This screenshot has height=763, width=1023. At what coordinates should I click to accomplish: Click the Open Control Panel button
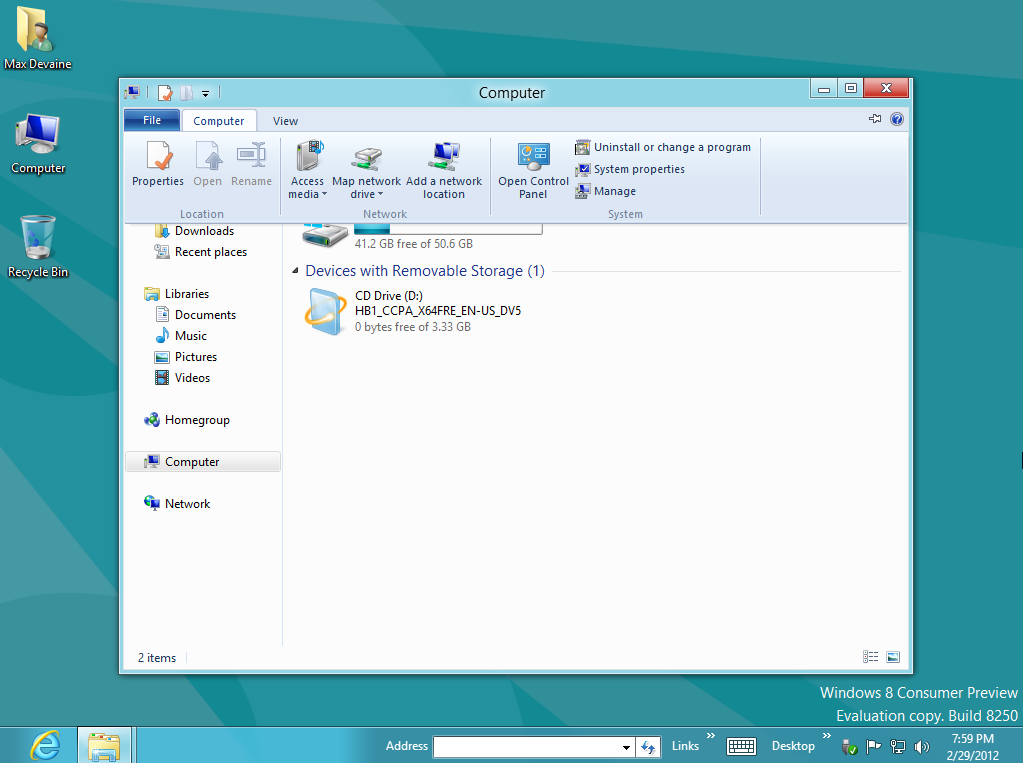[533, 170]
